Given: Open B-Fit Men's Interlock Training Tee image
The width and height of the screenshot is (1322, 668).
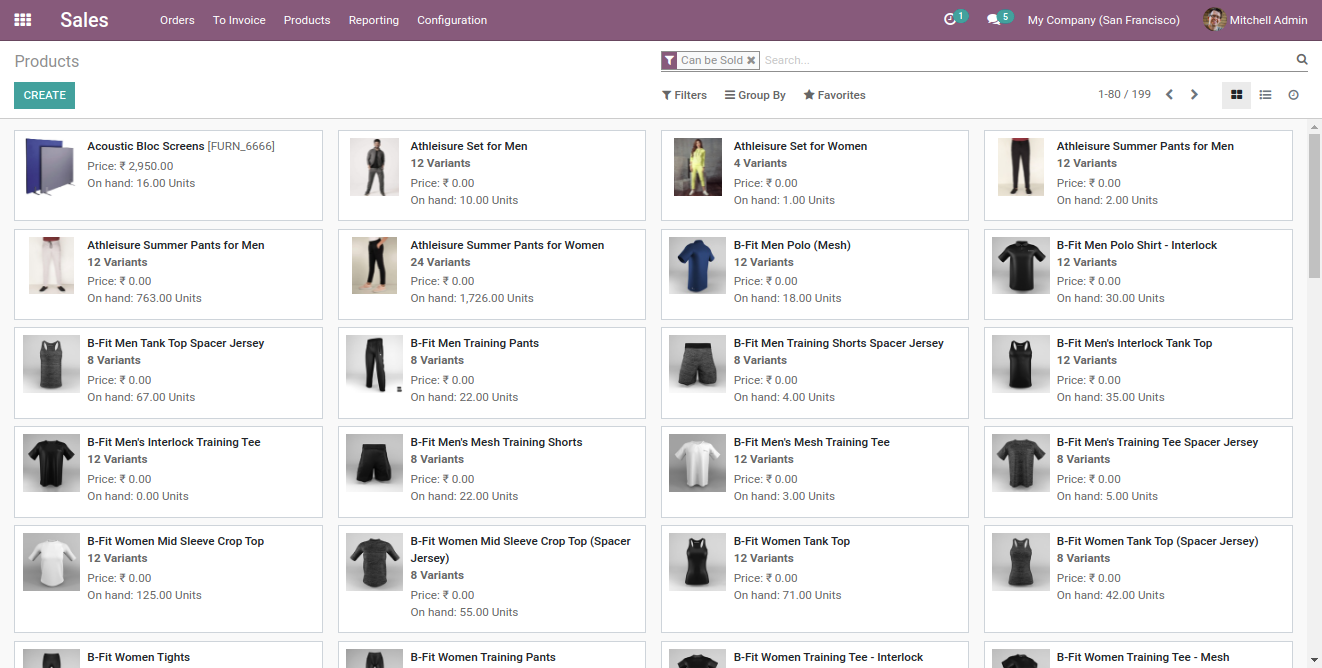Looking at the screenshot, I should point(51,462).
